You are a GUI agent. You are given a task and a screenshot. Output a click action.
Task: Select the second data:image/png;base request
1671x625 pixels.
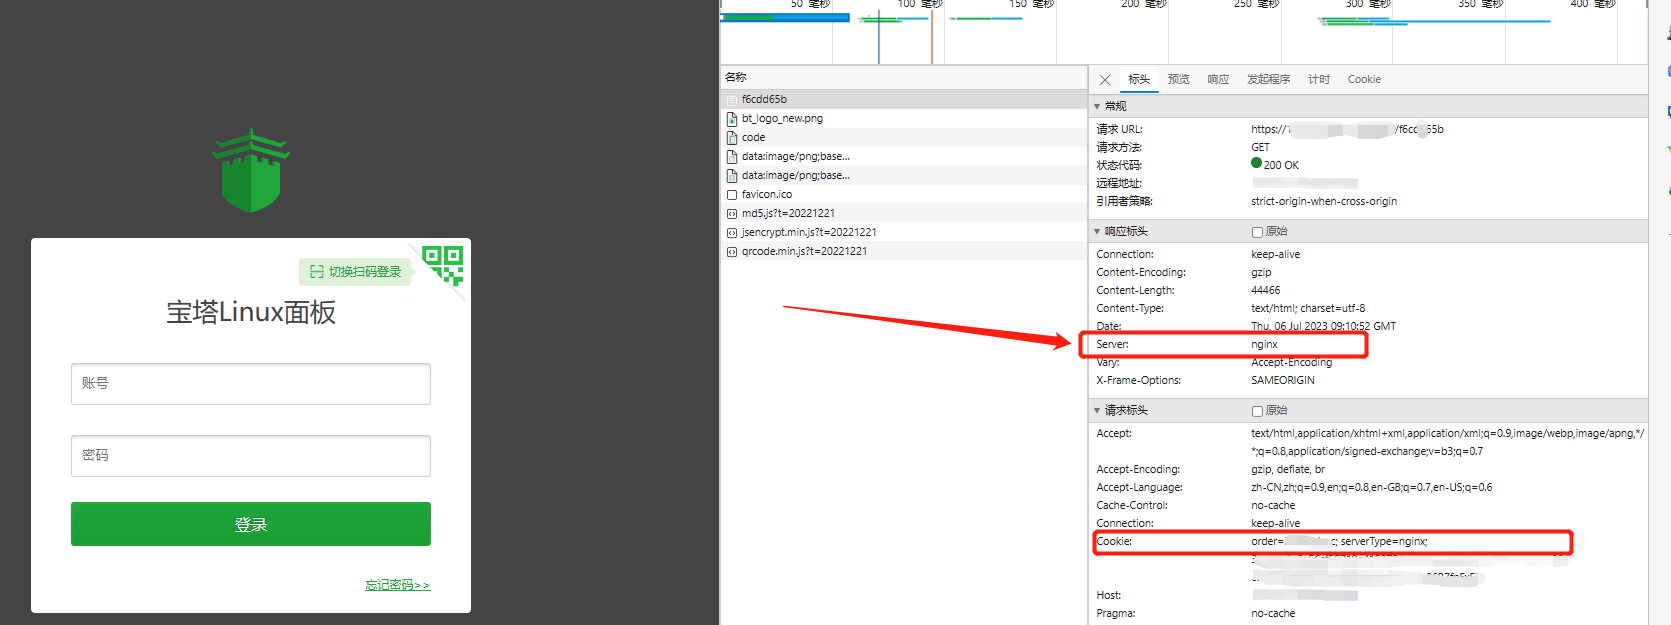click(904, 175)
